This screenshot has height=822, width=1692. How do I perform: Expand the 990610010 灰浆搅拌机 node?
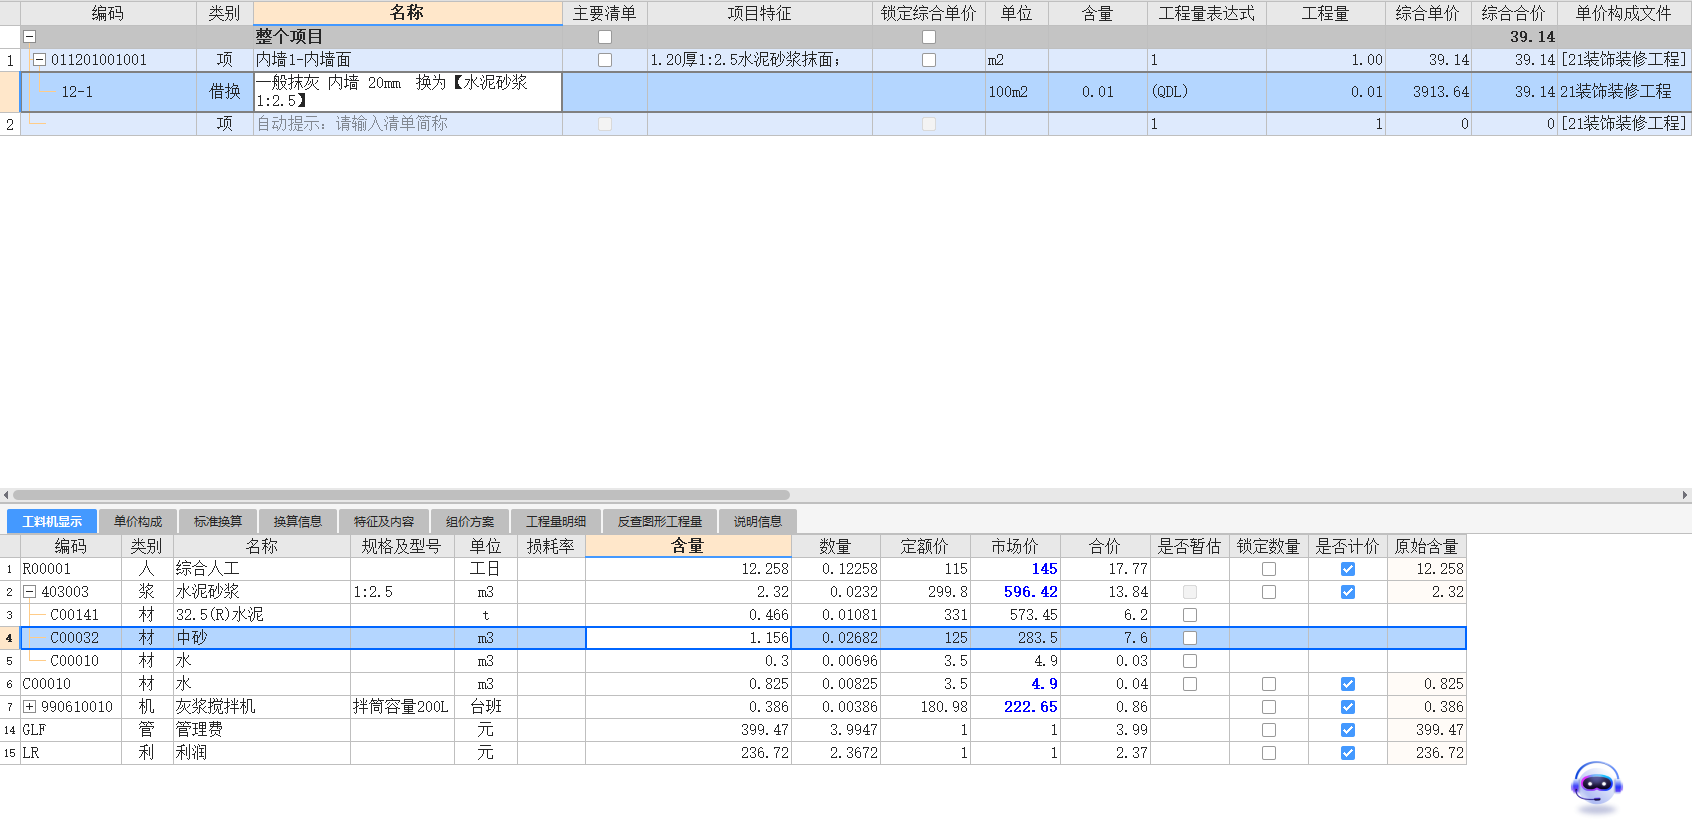[x=30, y=707]
